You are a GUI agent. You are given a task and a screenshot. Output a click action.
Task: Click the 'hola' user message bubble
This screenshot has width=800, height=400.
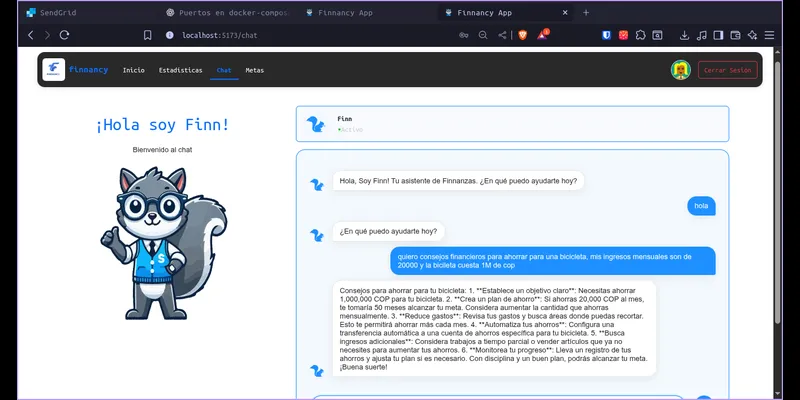(701, 206)
